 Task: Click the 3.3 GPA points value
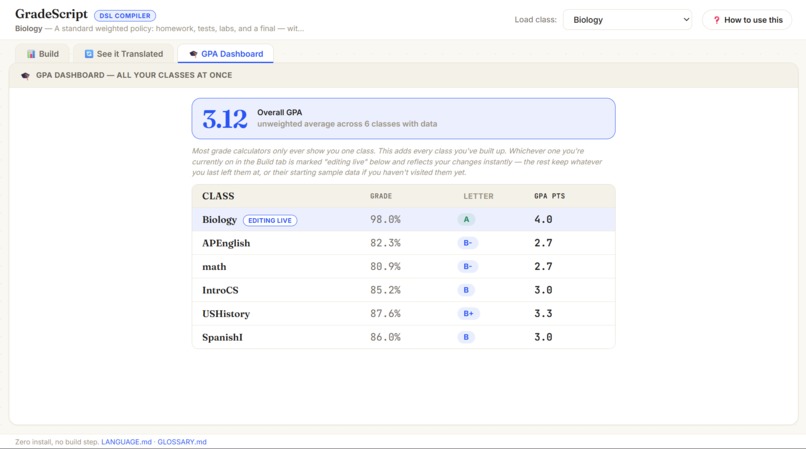543,314
